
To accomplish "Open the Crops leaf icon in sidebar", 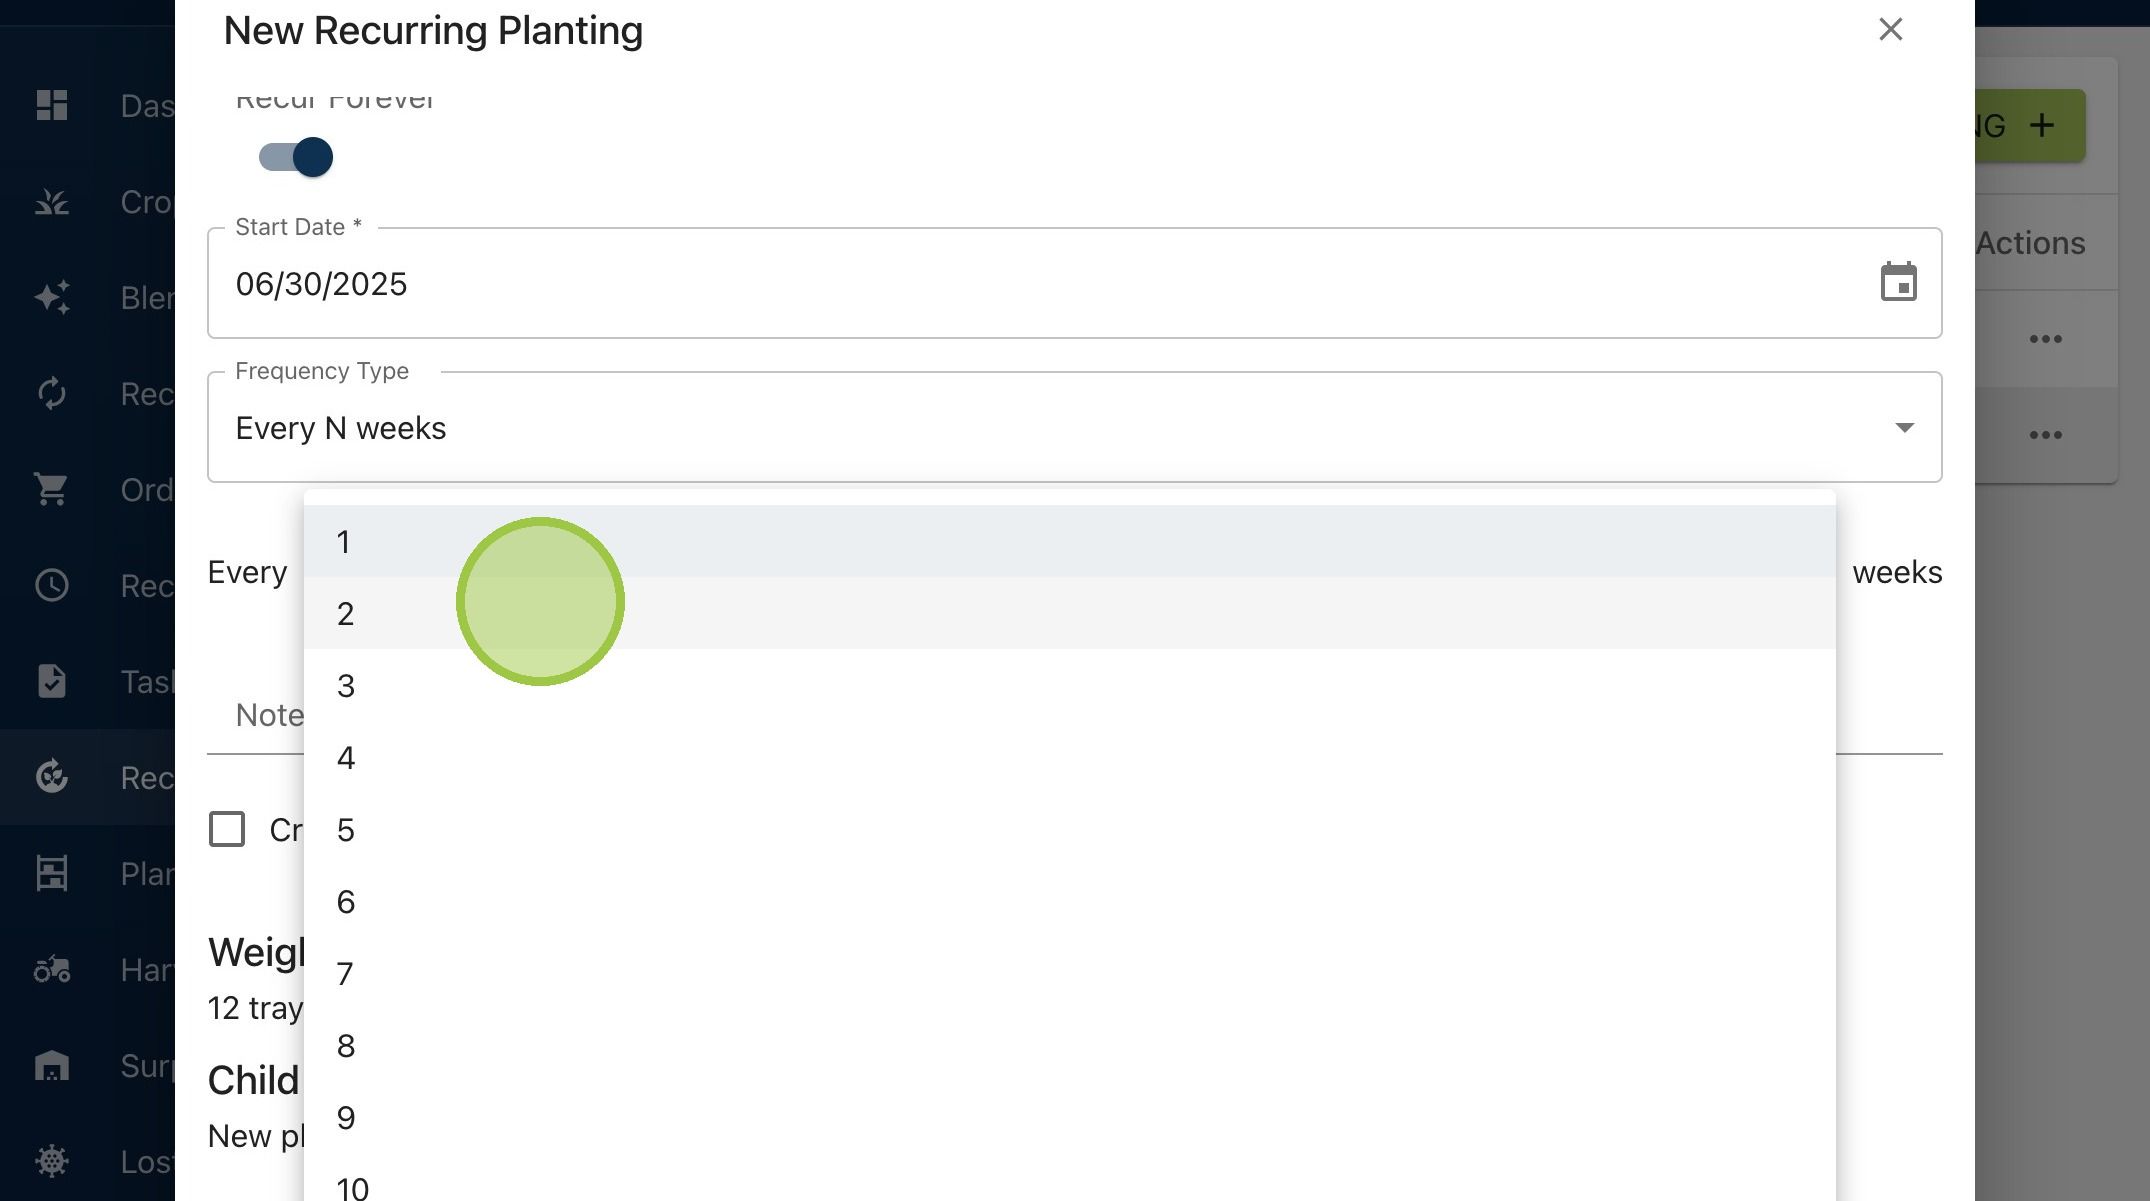I will pos(51,201).
